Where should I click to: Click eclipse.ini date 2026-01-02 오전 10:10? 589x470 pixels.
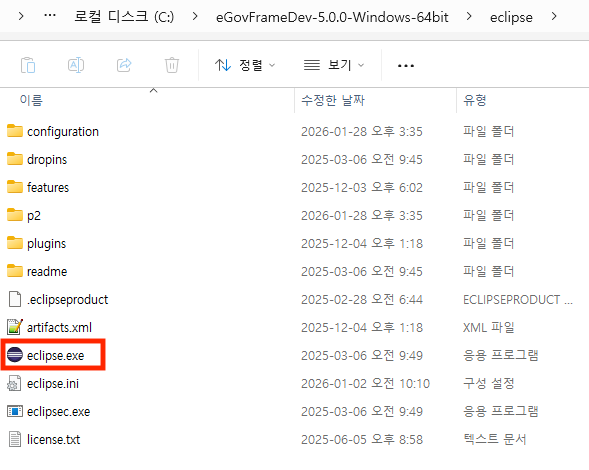[365, 384]
